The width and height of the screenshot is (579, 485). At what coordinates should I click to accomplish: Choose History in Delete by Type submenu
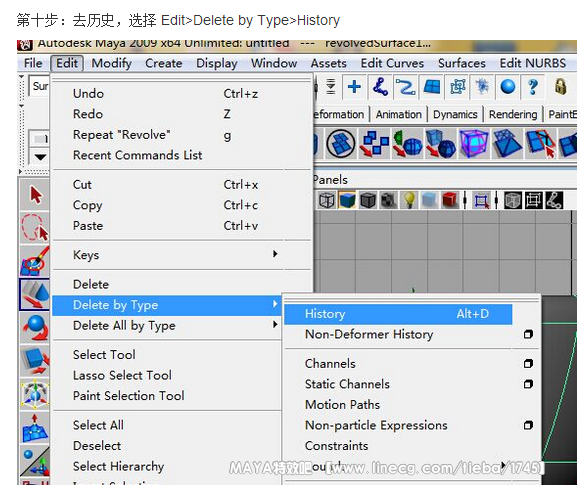(x=398, y=314)
